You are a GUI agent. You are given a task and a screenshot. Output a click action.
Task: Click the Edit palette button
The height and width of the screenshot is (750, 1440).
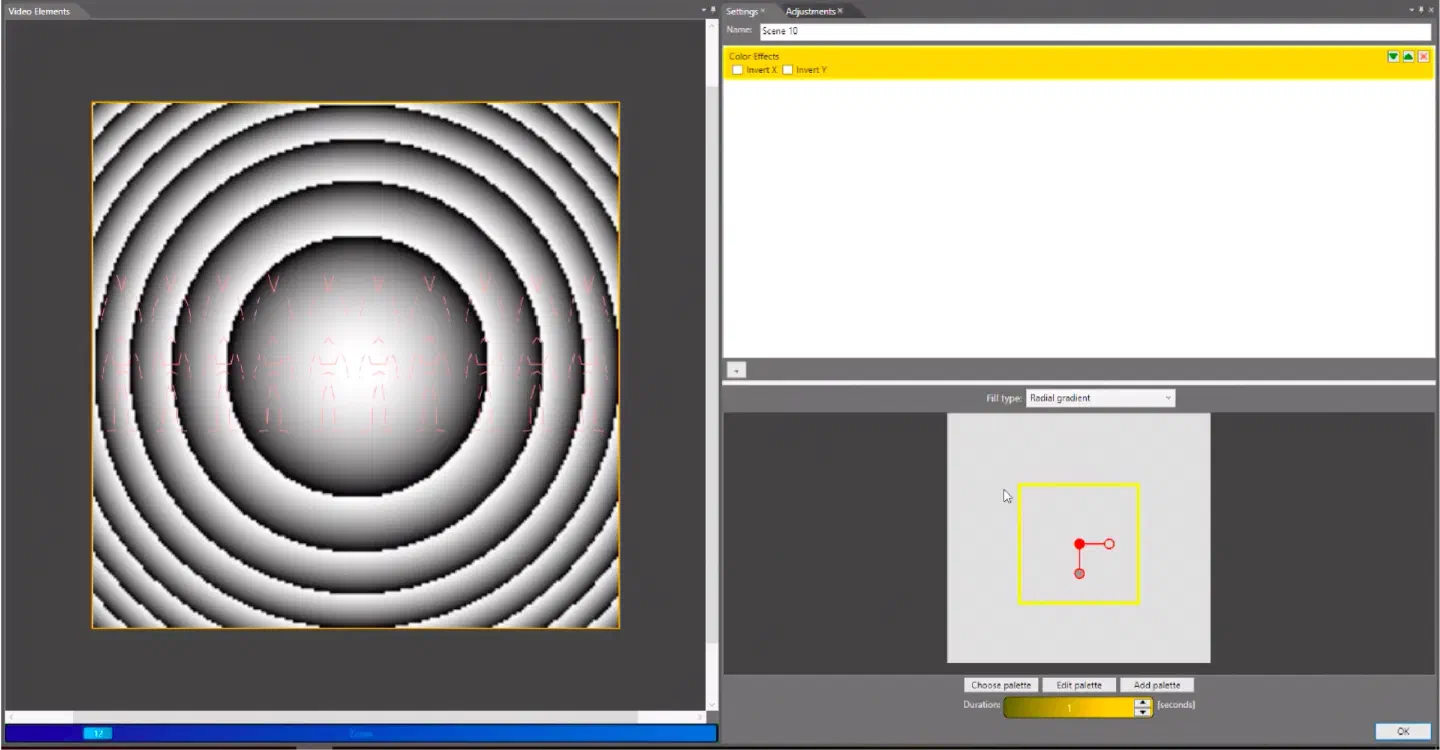(x=1079, y=685)
